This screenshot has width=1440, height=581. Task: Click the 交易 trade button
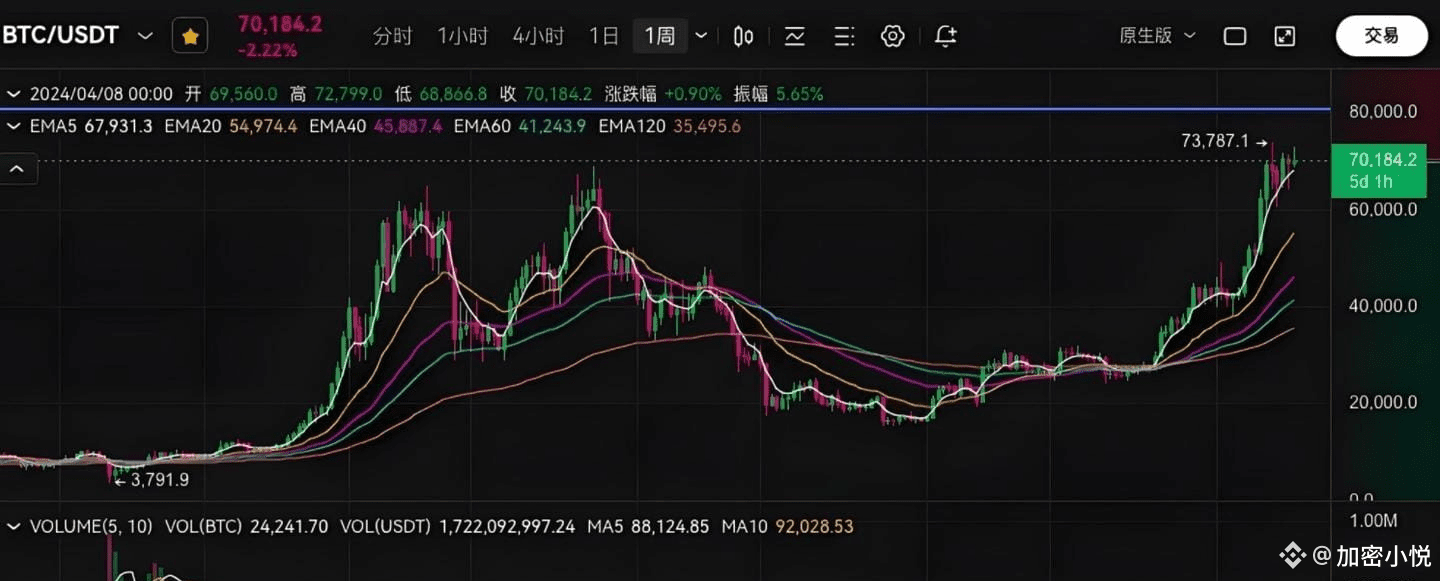1381,36
